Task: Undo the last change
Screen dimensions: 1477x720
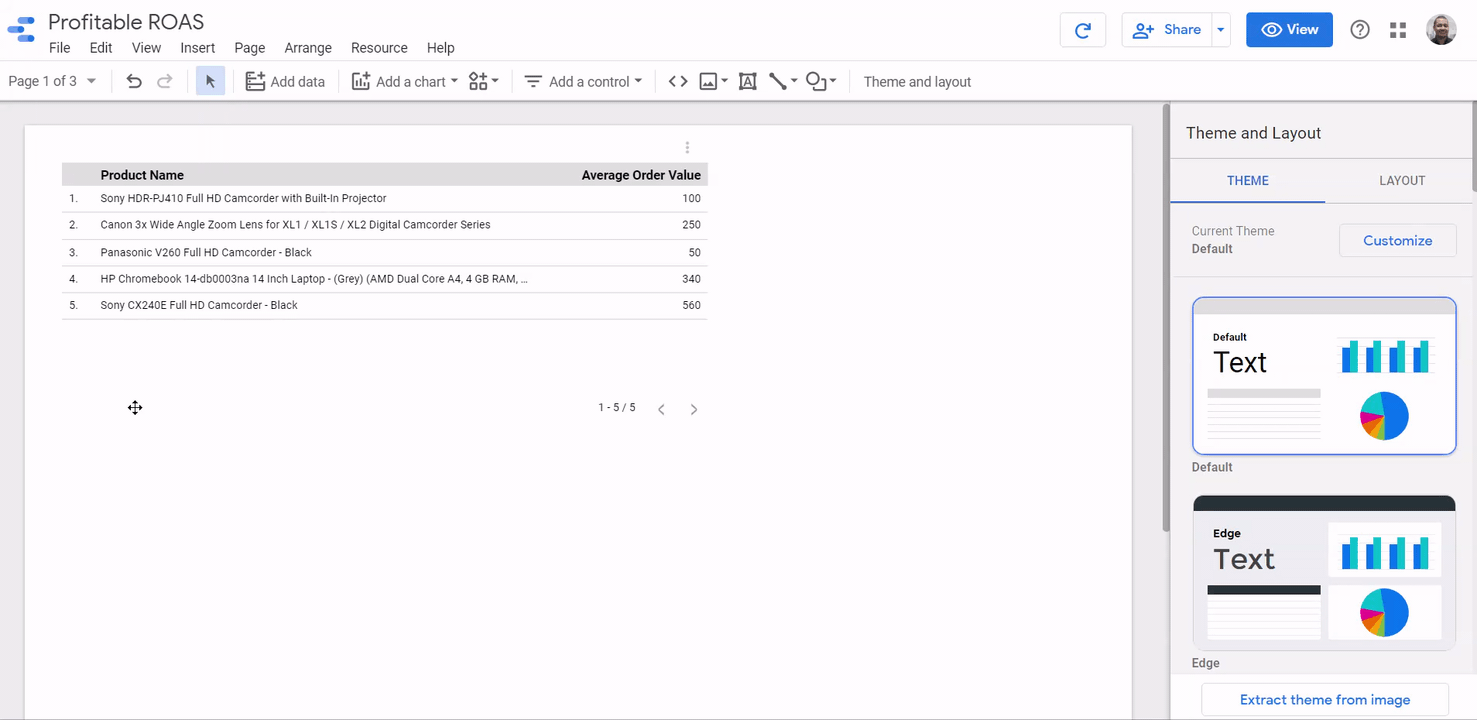Action: click(134, 81)
